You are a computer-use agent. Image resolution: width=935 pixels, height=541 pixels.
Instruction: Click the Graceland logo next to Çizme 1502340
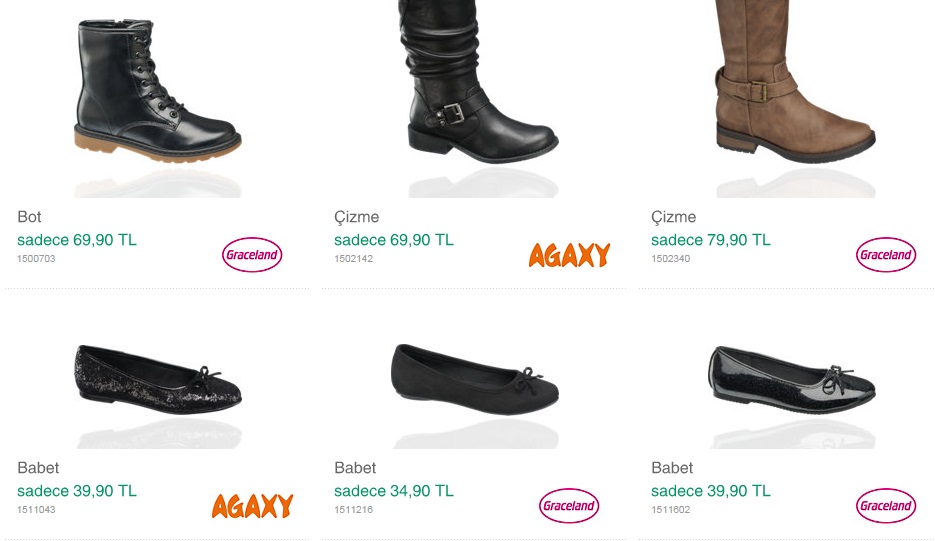coord(886,255)
